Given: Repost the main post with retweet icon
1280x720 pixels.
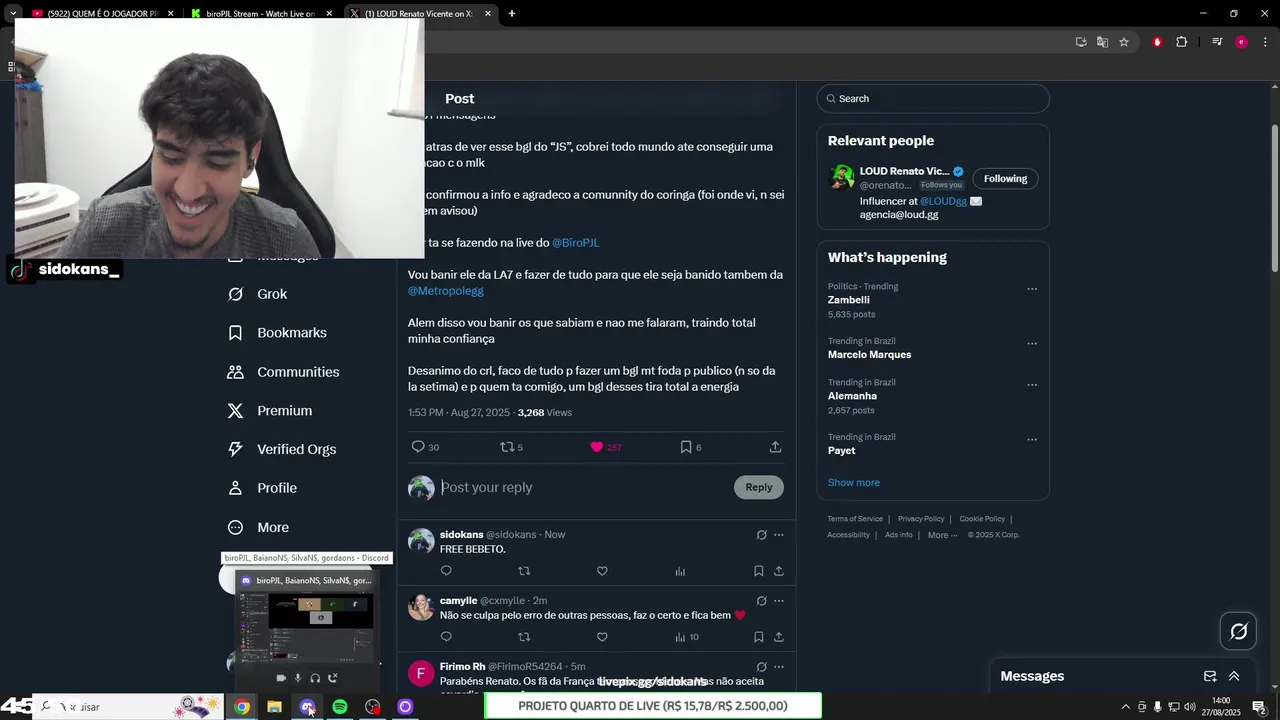Looking at the screenshot, I should pos(507,447).
